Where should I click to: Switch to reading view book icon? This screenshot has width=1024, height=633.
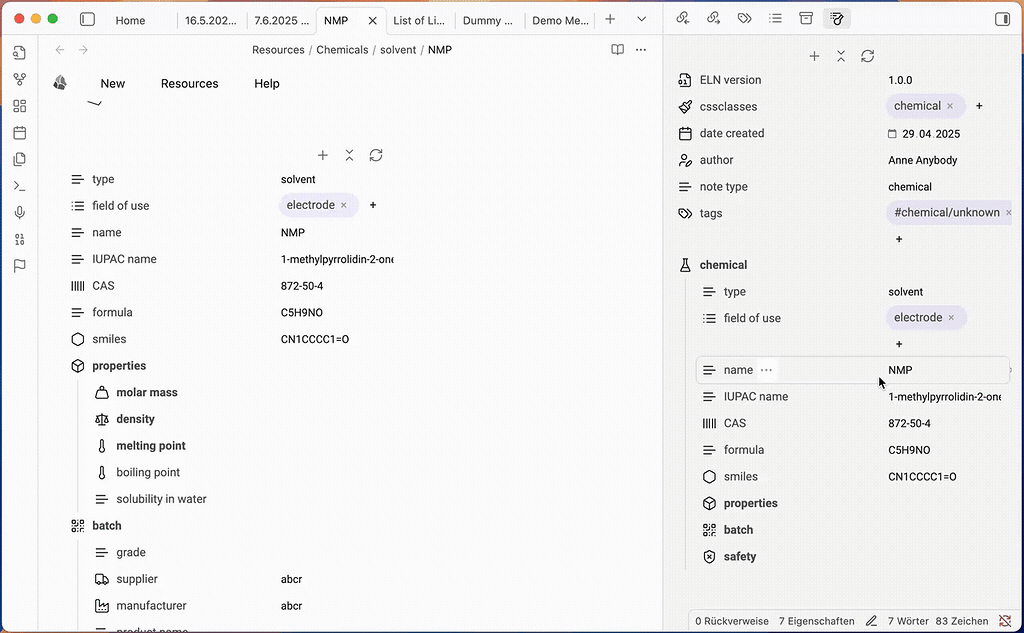(x=617, y=50)
